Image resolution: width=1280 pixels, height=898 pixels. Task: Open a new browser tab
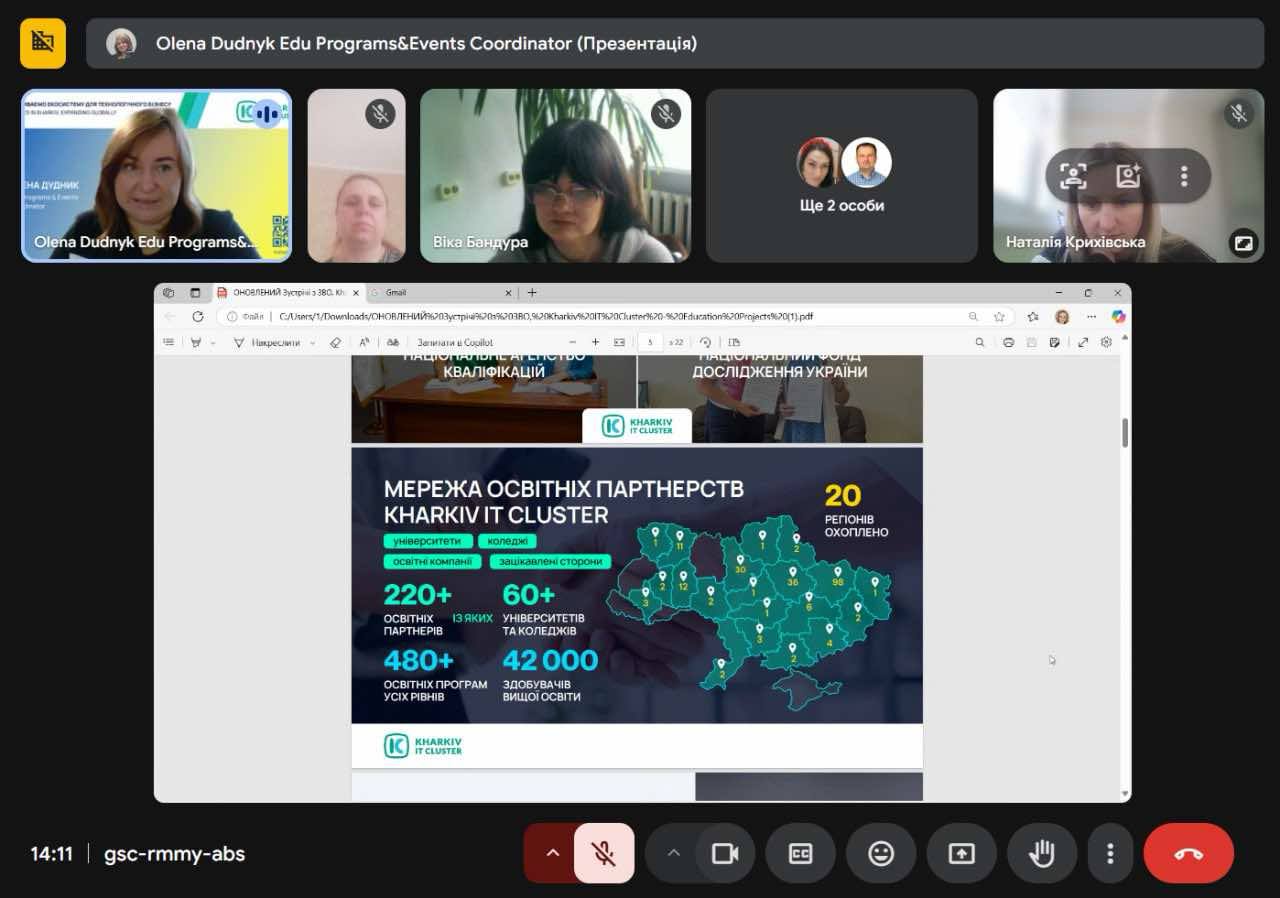tap(532, 293)
